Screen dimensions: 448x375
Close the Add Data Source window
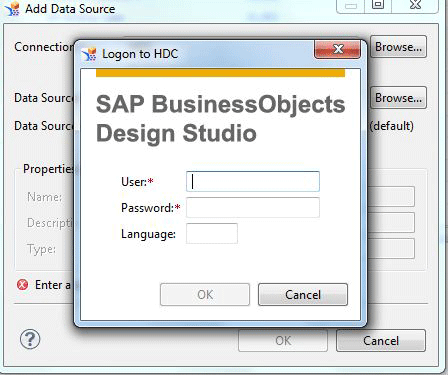point(415,5)
